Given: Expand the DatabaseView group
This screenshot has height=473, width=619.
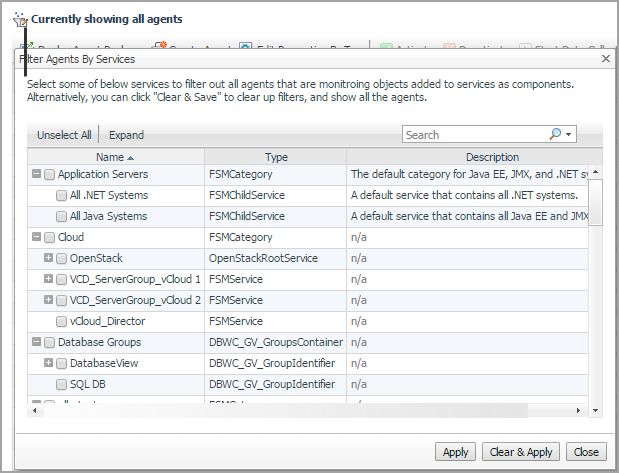Looking at the screenshot, I should (x=49, y=363).
